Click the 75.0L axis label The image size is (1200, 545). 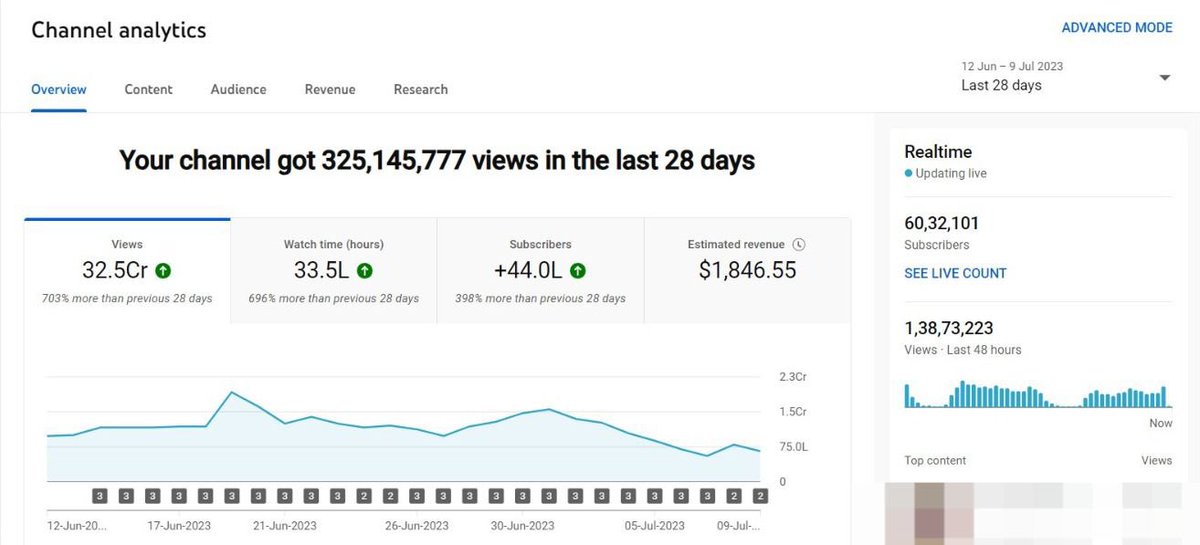(793, 447)
